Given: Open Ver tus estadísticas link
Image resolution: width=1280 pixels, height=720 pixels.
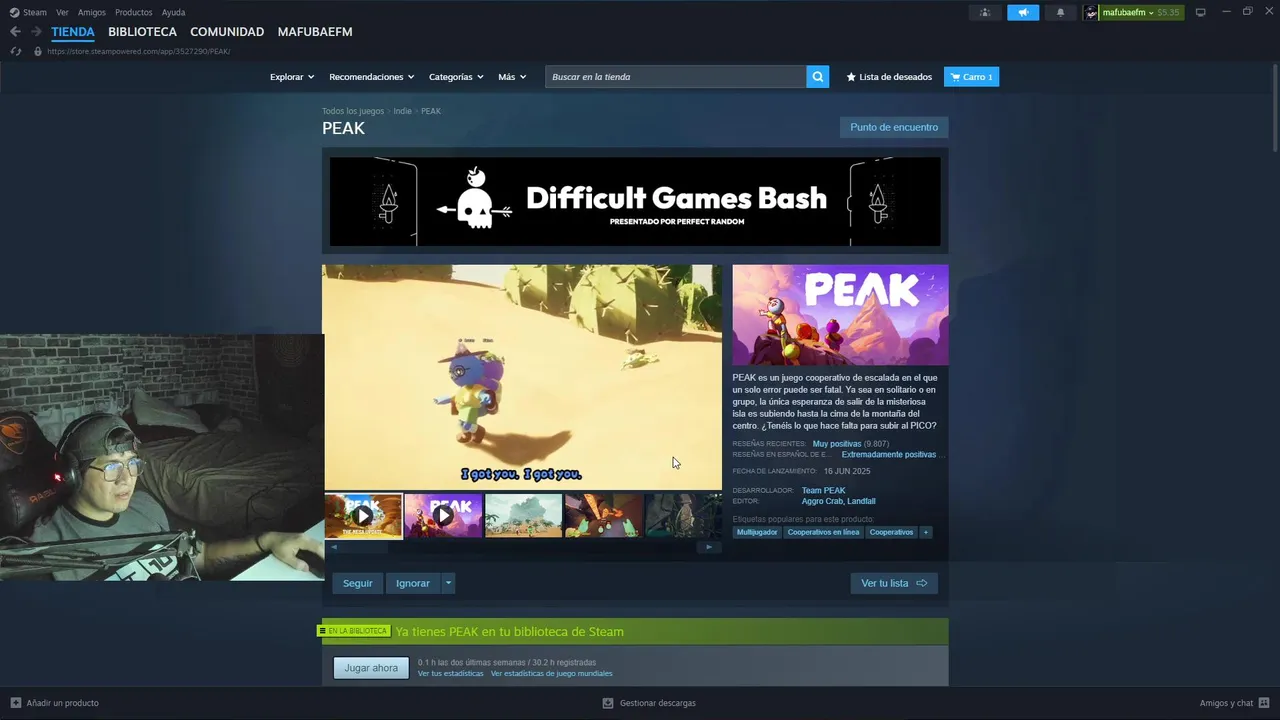Looking at the screenshot, I should pos(451,674).
